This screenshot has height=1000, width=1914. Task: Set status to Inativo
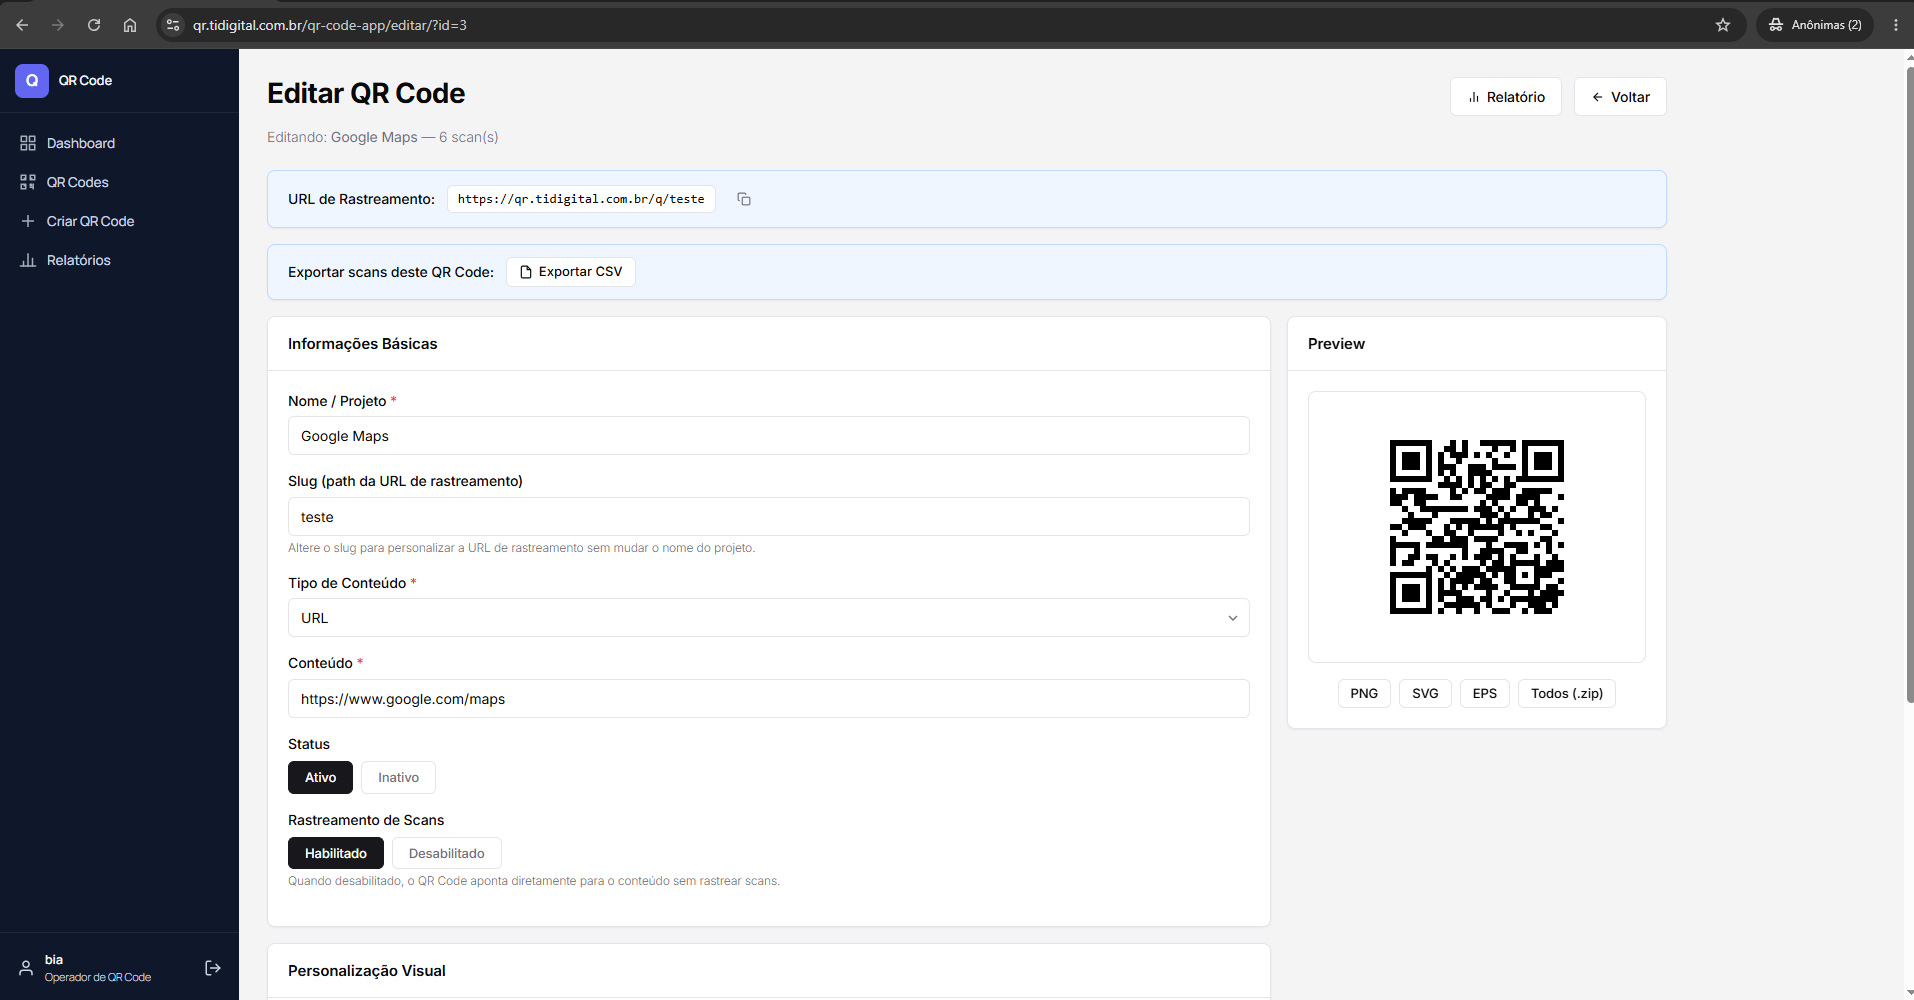point(398,778)
